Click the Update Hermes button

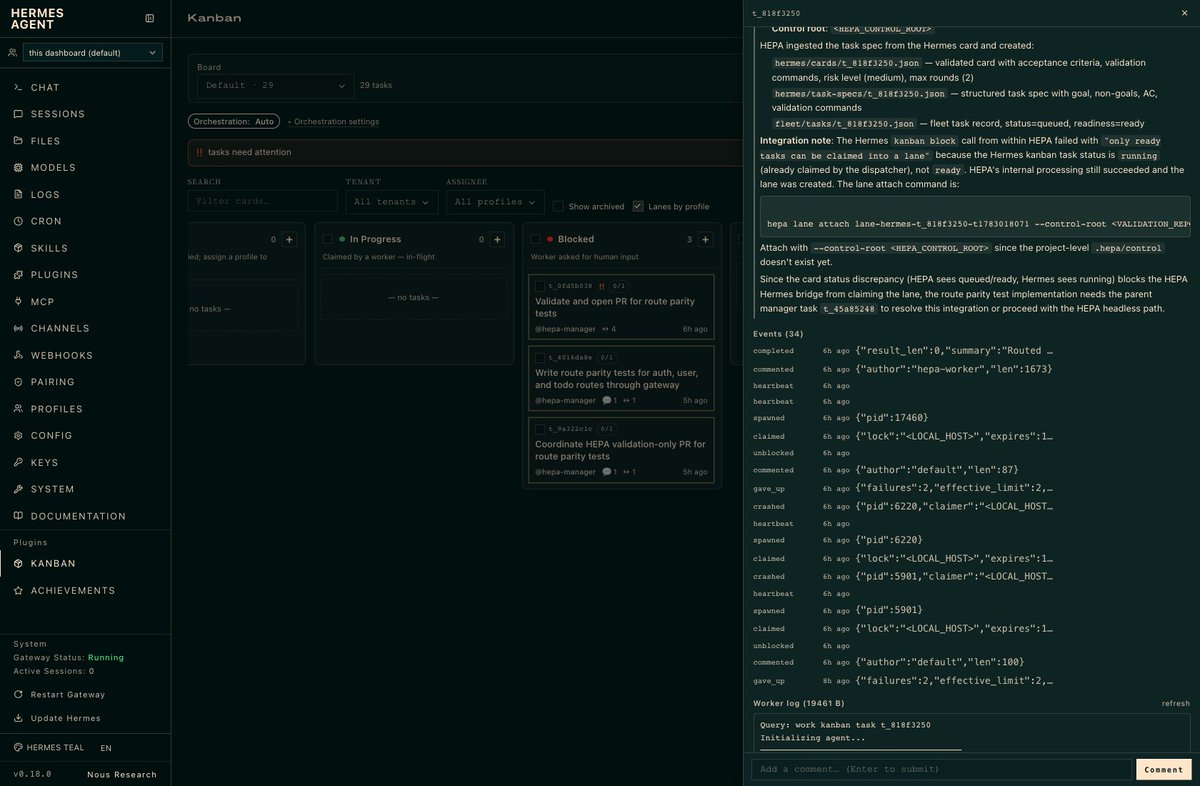(x=58, y=718)
